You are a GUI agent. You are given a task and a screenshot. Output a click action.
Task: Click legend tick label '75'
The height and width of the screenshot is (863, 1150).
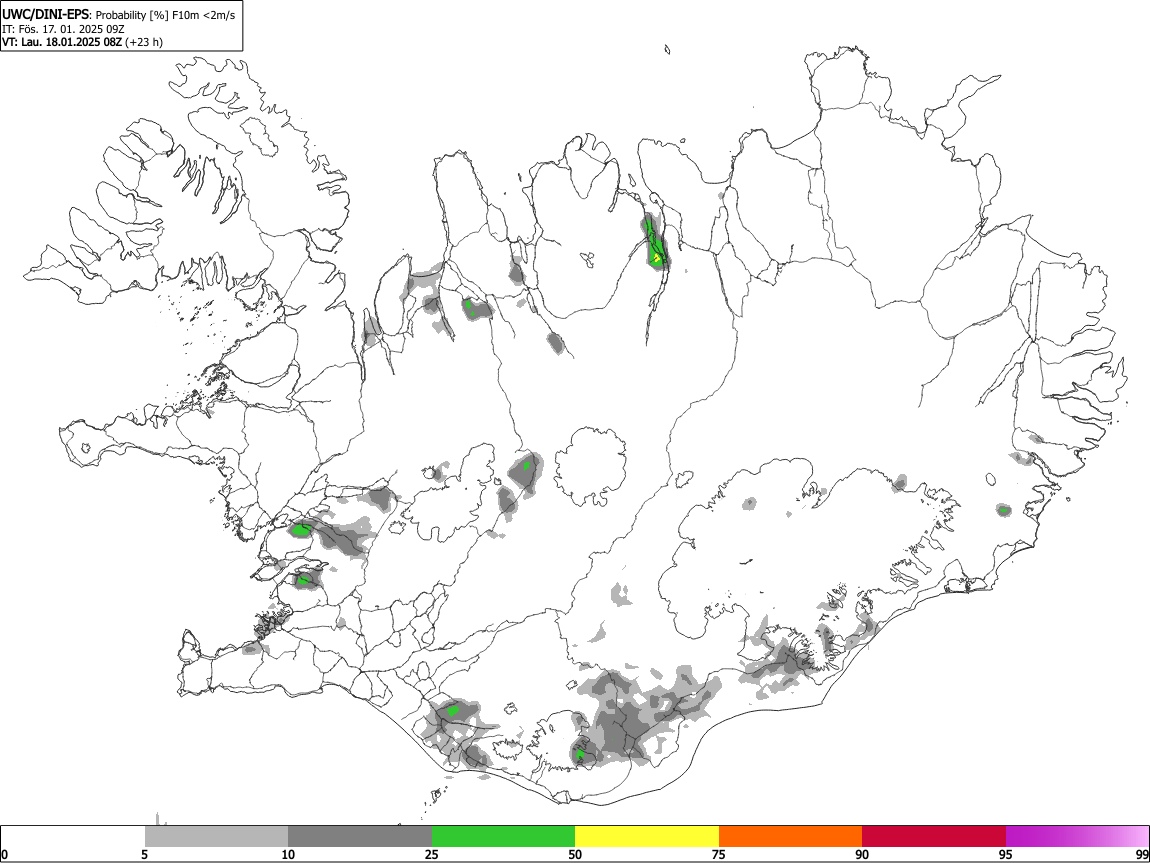click(719, 855)
